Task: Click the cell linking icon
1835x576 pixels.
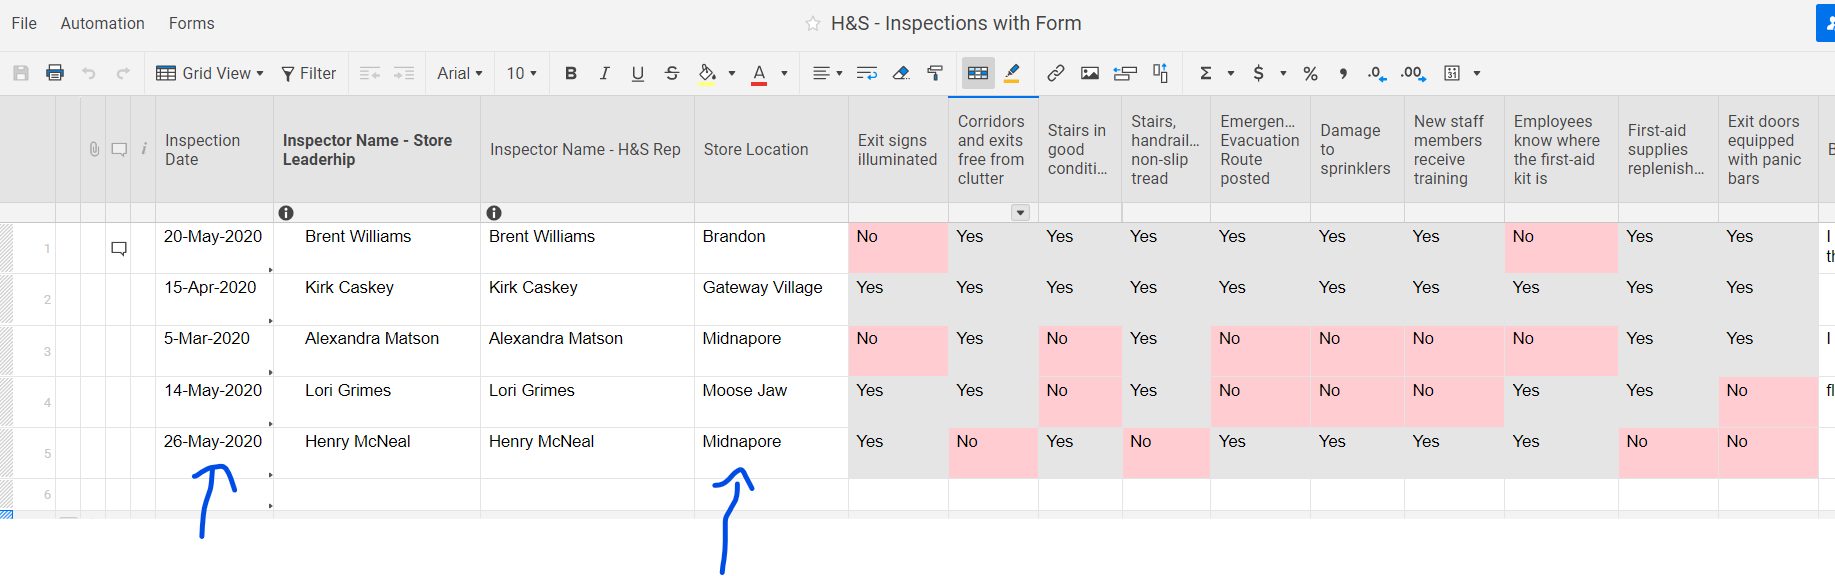Action: point(1125,73)
